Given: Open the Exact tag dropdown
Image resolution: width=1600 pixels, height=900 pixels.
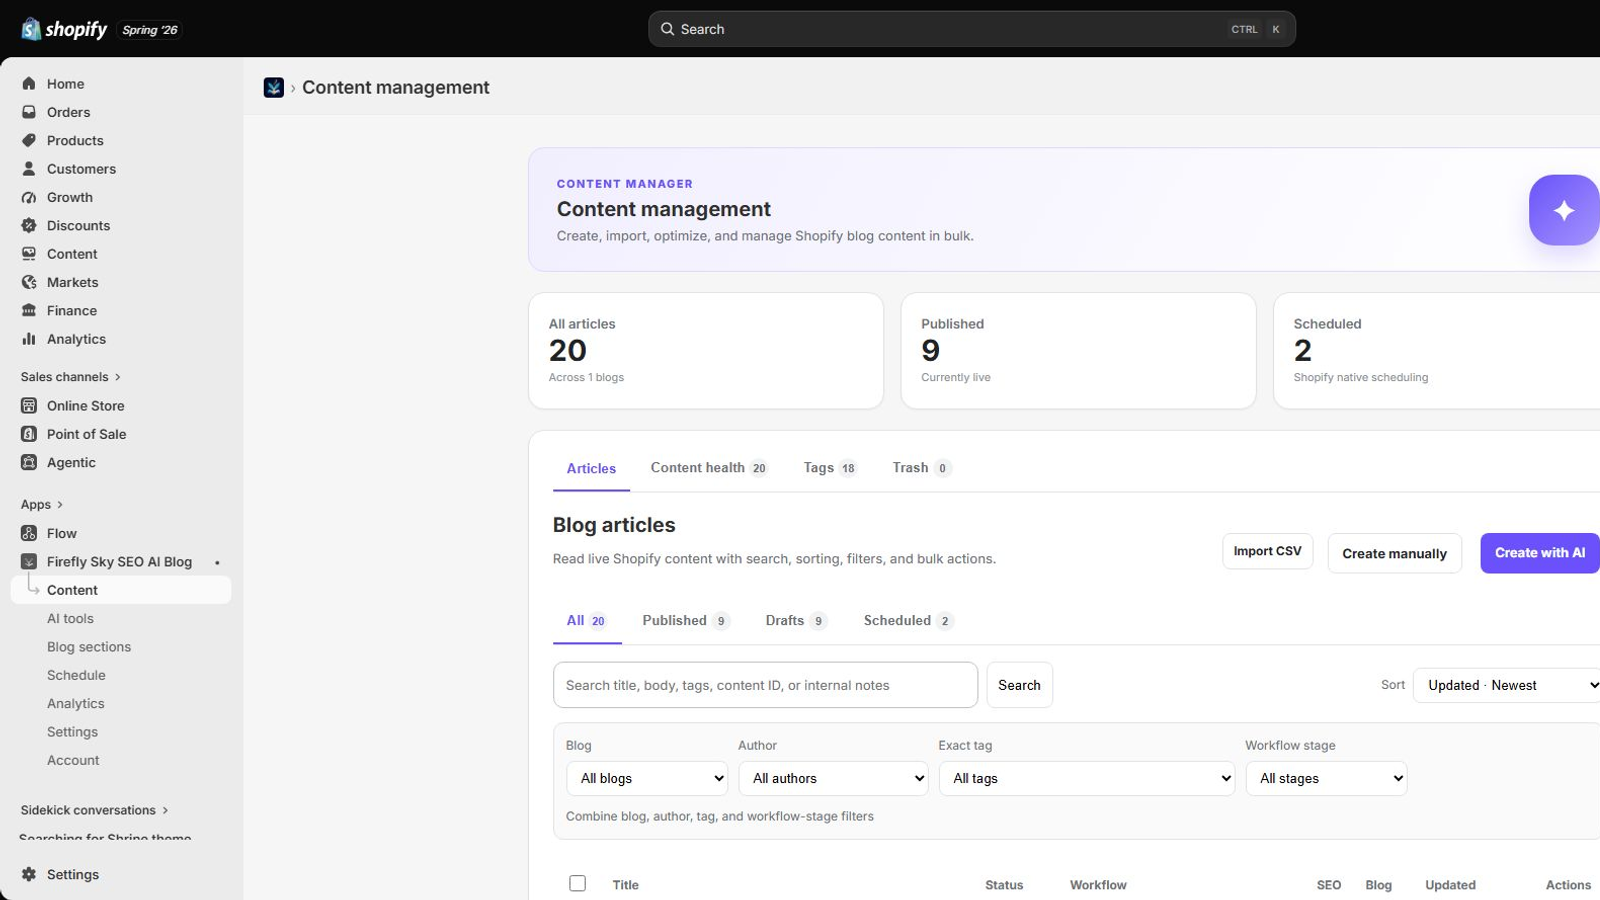Looking at the screenshot, I should coord(1087,778).
